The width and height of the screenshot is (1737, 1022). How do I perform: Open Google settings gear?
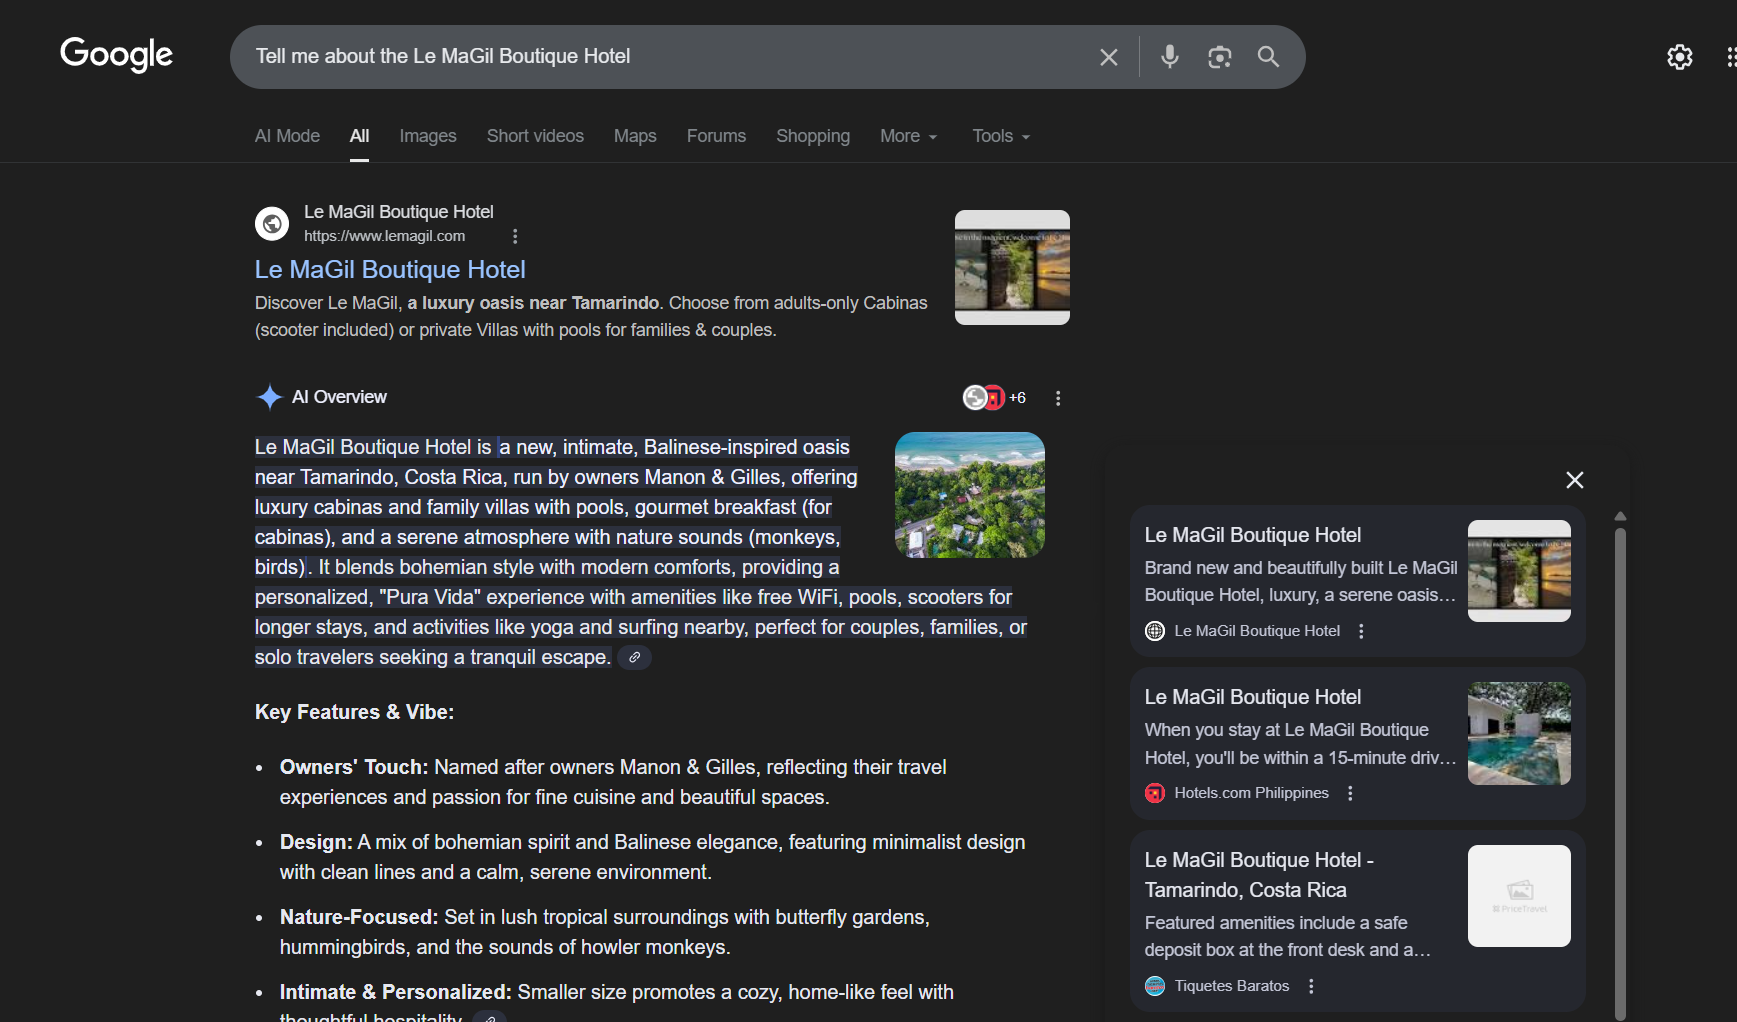(x=1679, y=57)
